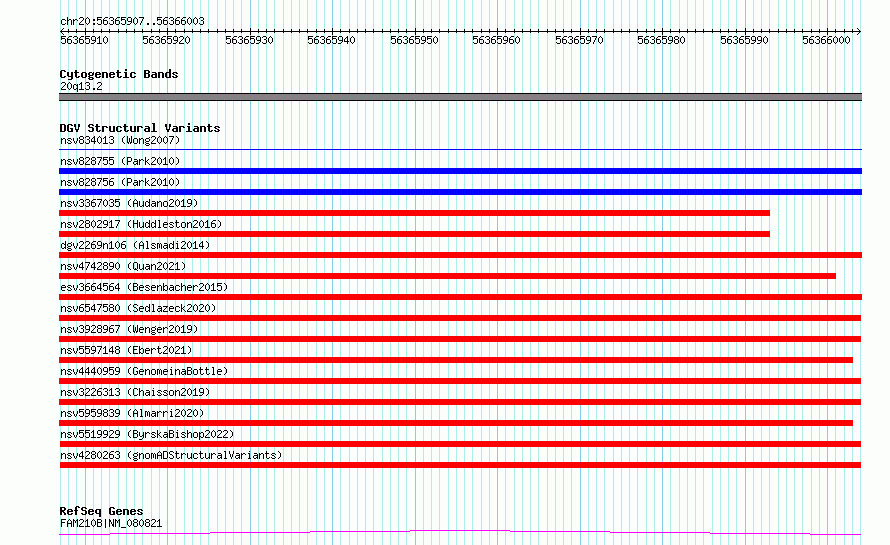Click ruler position 56365930

pyautogui.click(x=249, y=40)
